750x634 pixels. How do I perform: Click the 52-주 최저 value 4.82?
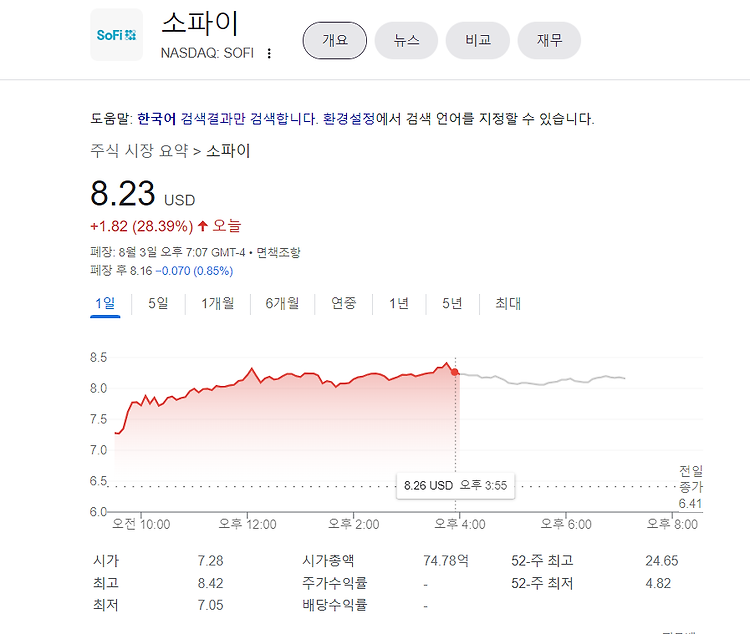[x=658, y=583]
